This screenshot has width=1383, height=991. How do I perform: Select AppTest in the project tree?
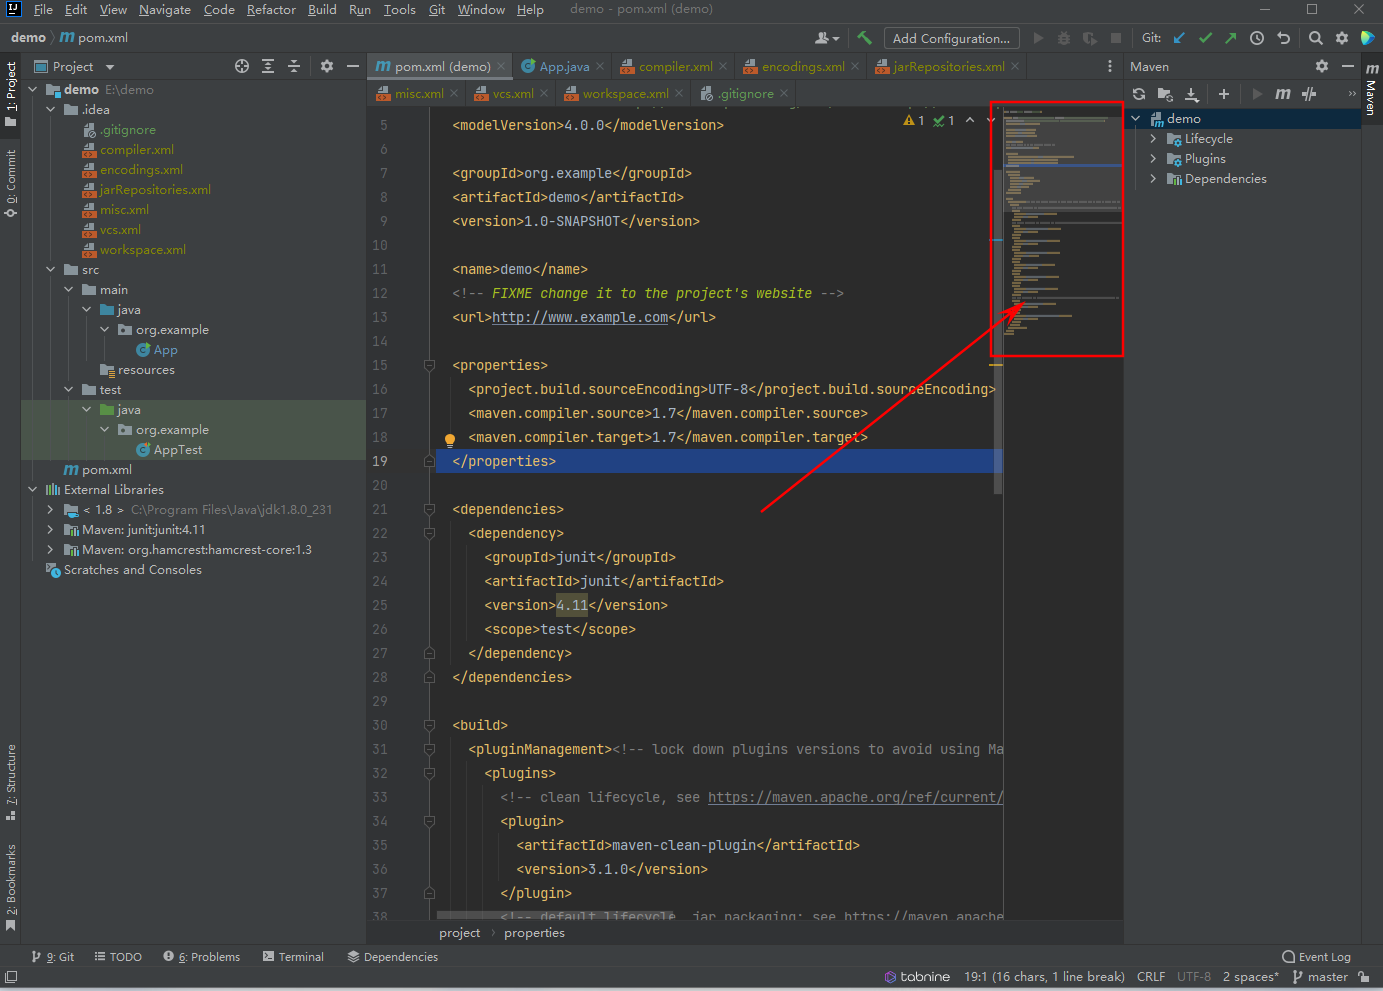click(x=177, y=450)
